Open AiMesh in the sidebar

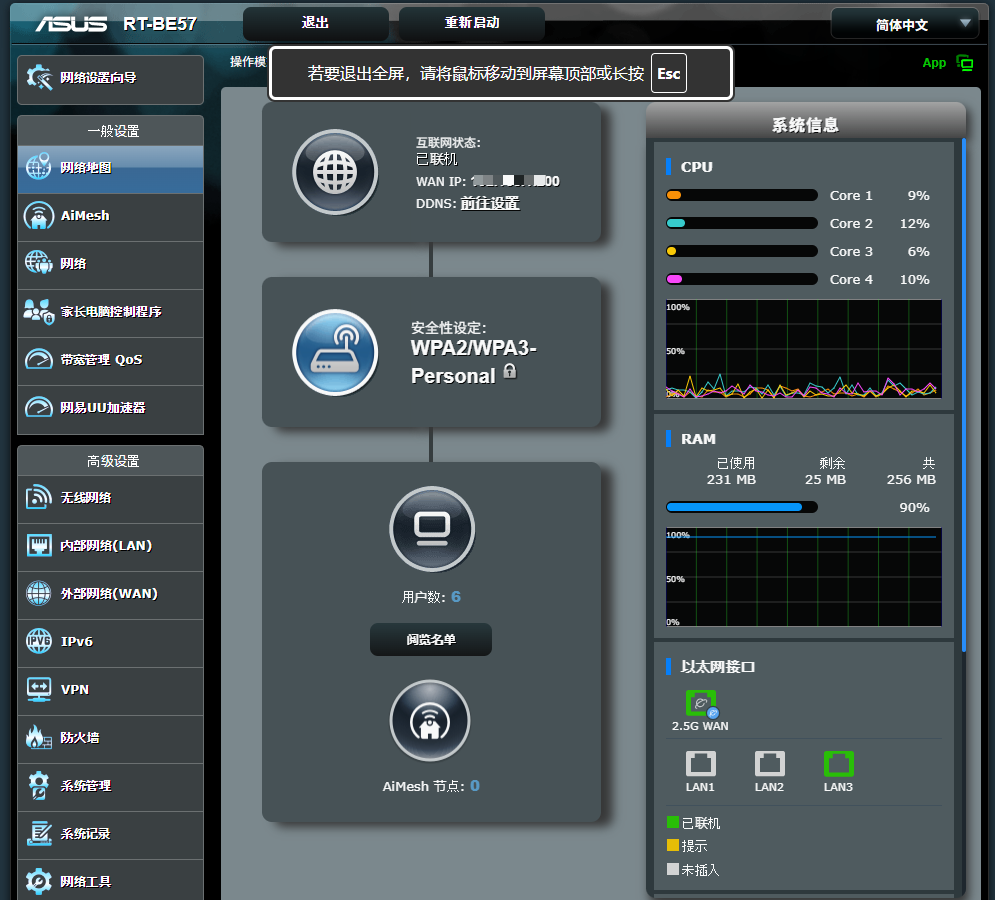110,216
